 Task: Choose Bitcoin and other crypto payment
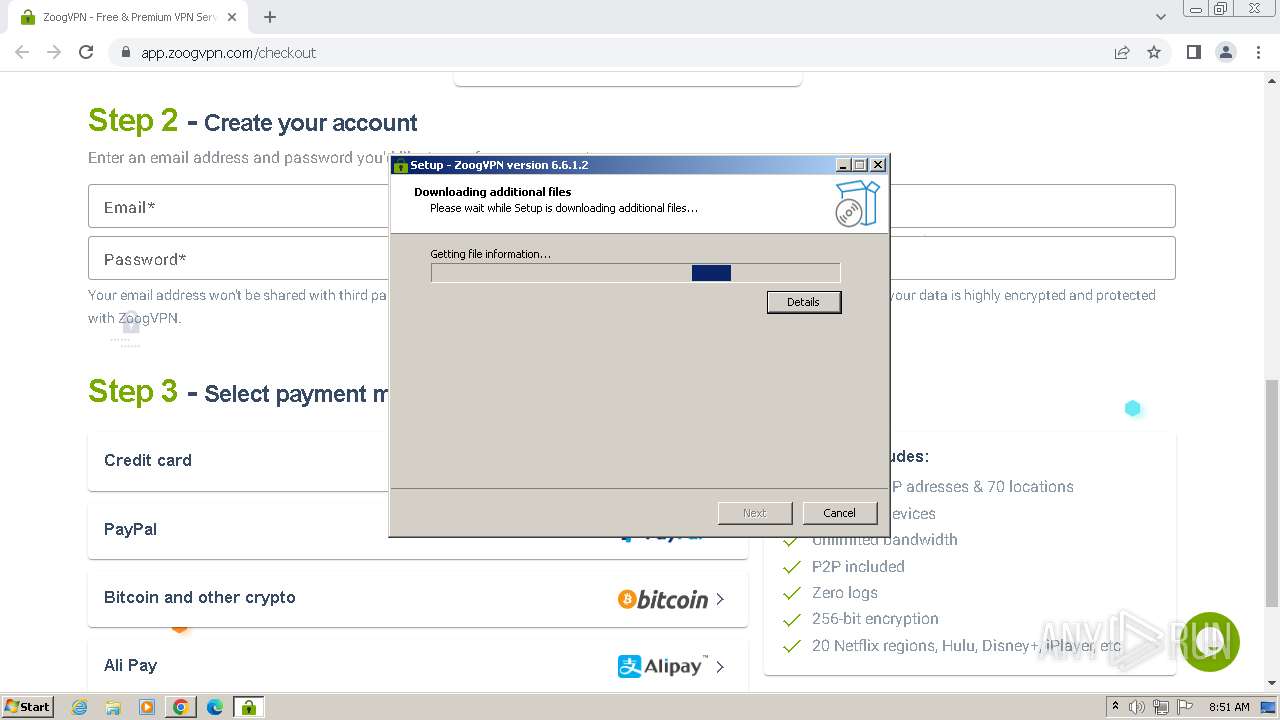point(418,598)
